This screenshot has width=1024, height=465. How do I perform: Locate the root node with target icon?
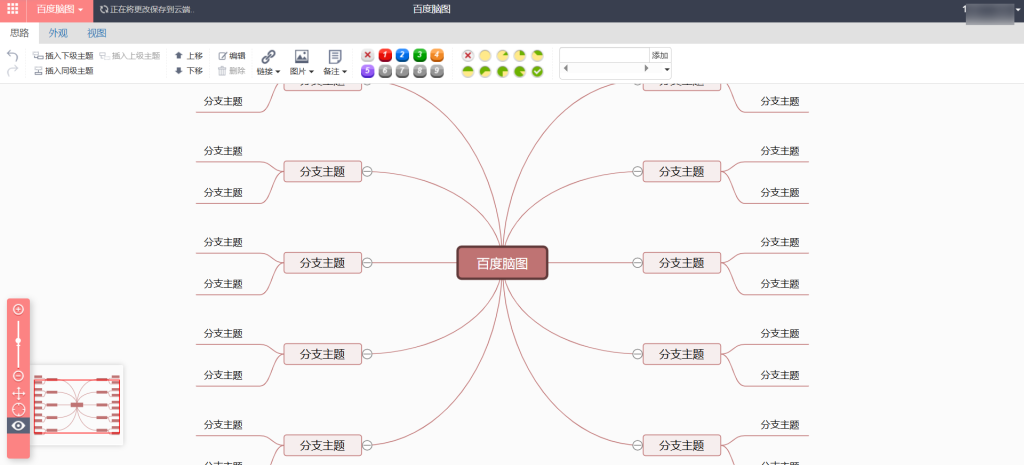coord(18,409)
